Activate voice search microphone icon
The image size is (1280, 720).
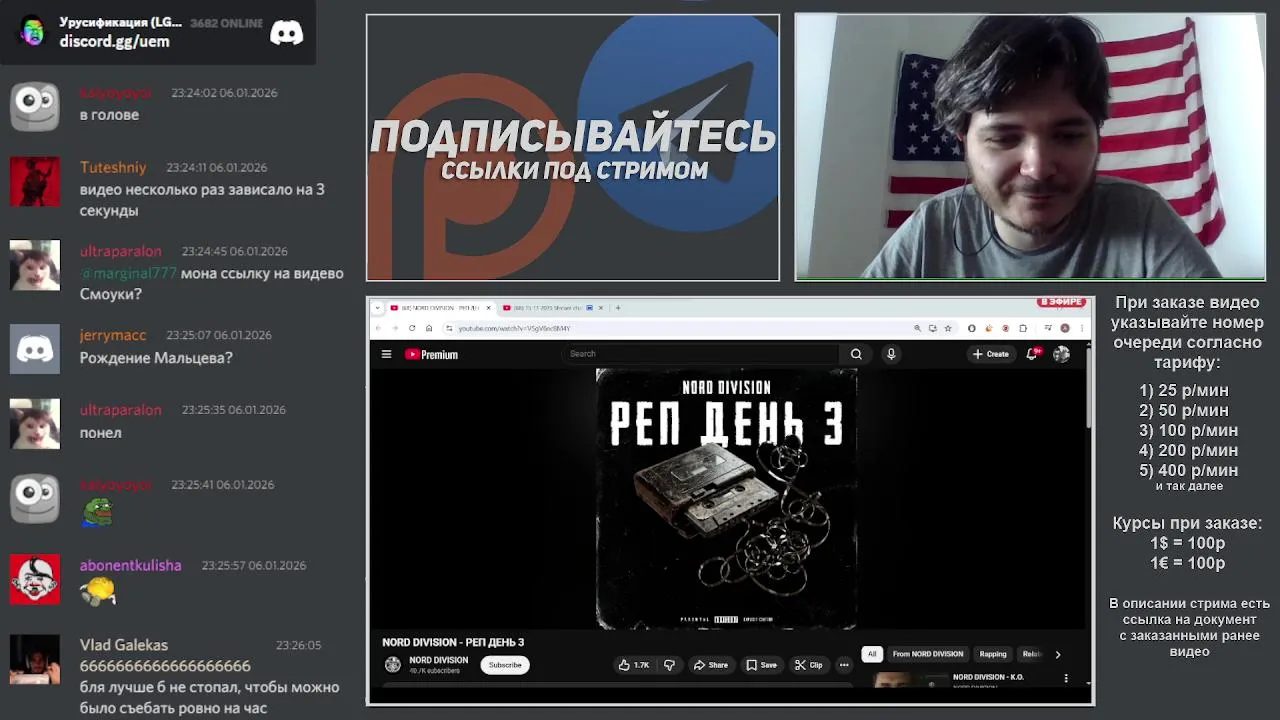[891, 354]
